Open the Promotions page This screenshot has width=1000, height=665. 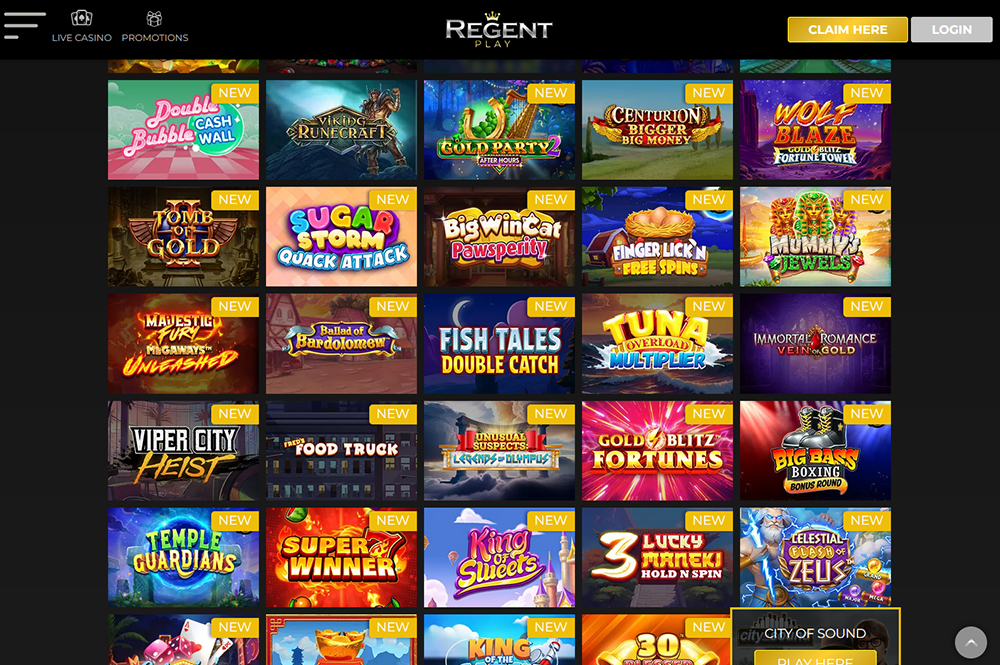point(155,27)
